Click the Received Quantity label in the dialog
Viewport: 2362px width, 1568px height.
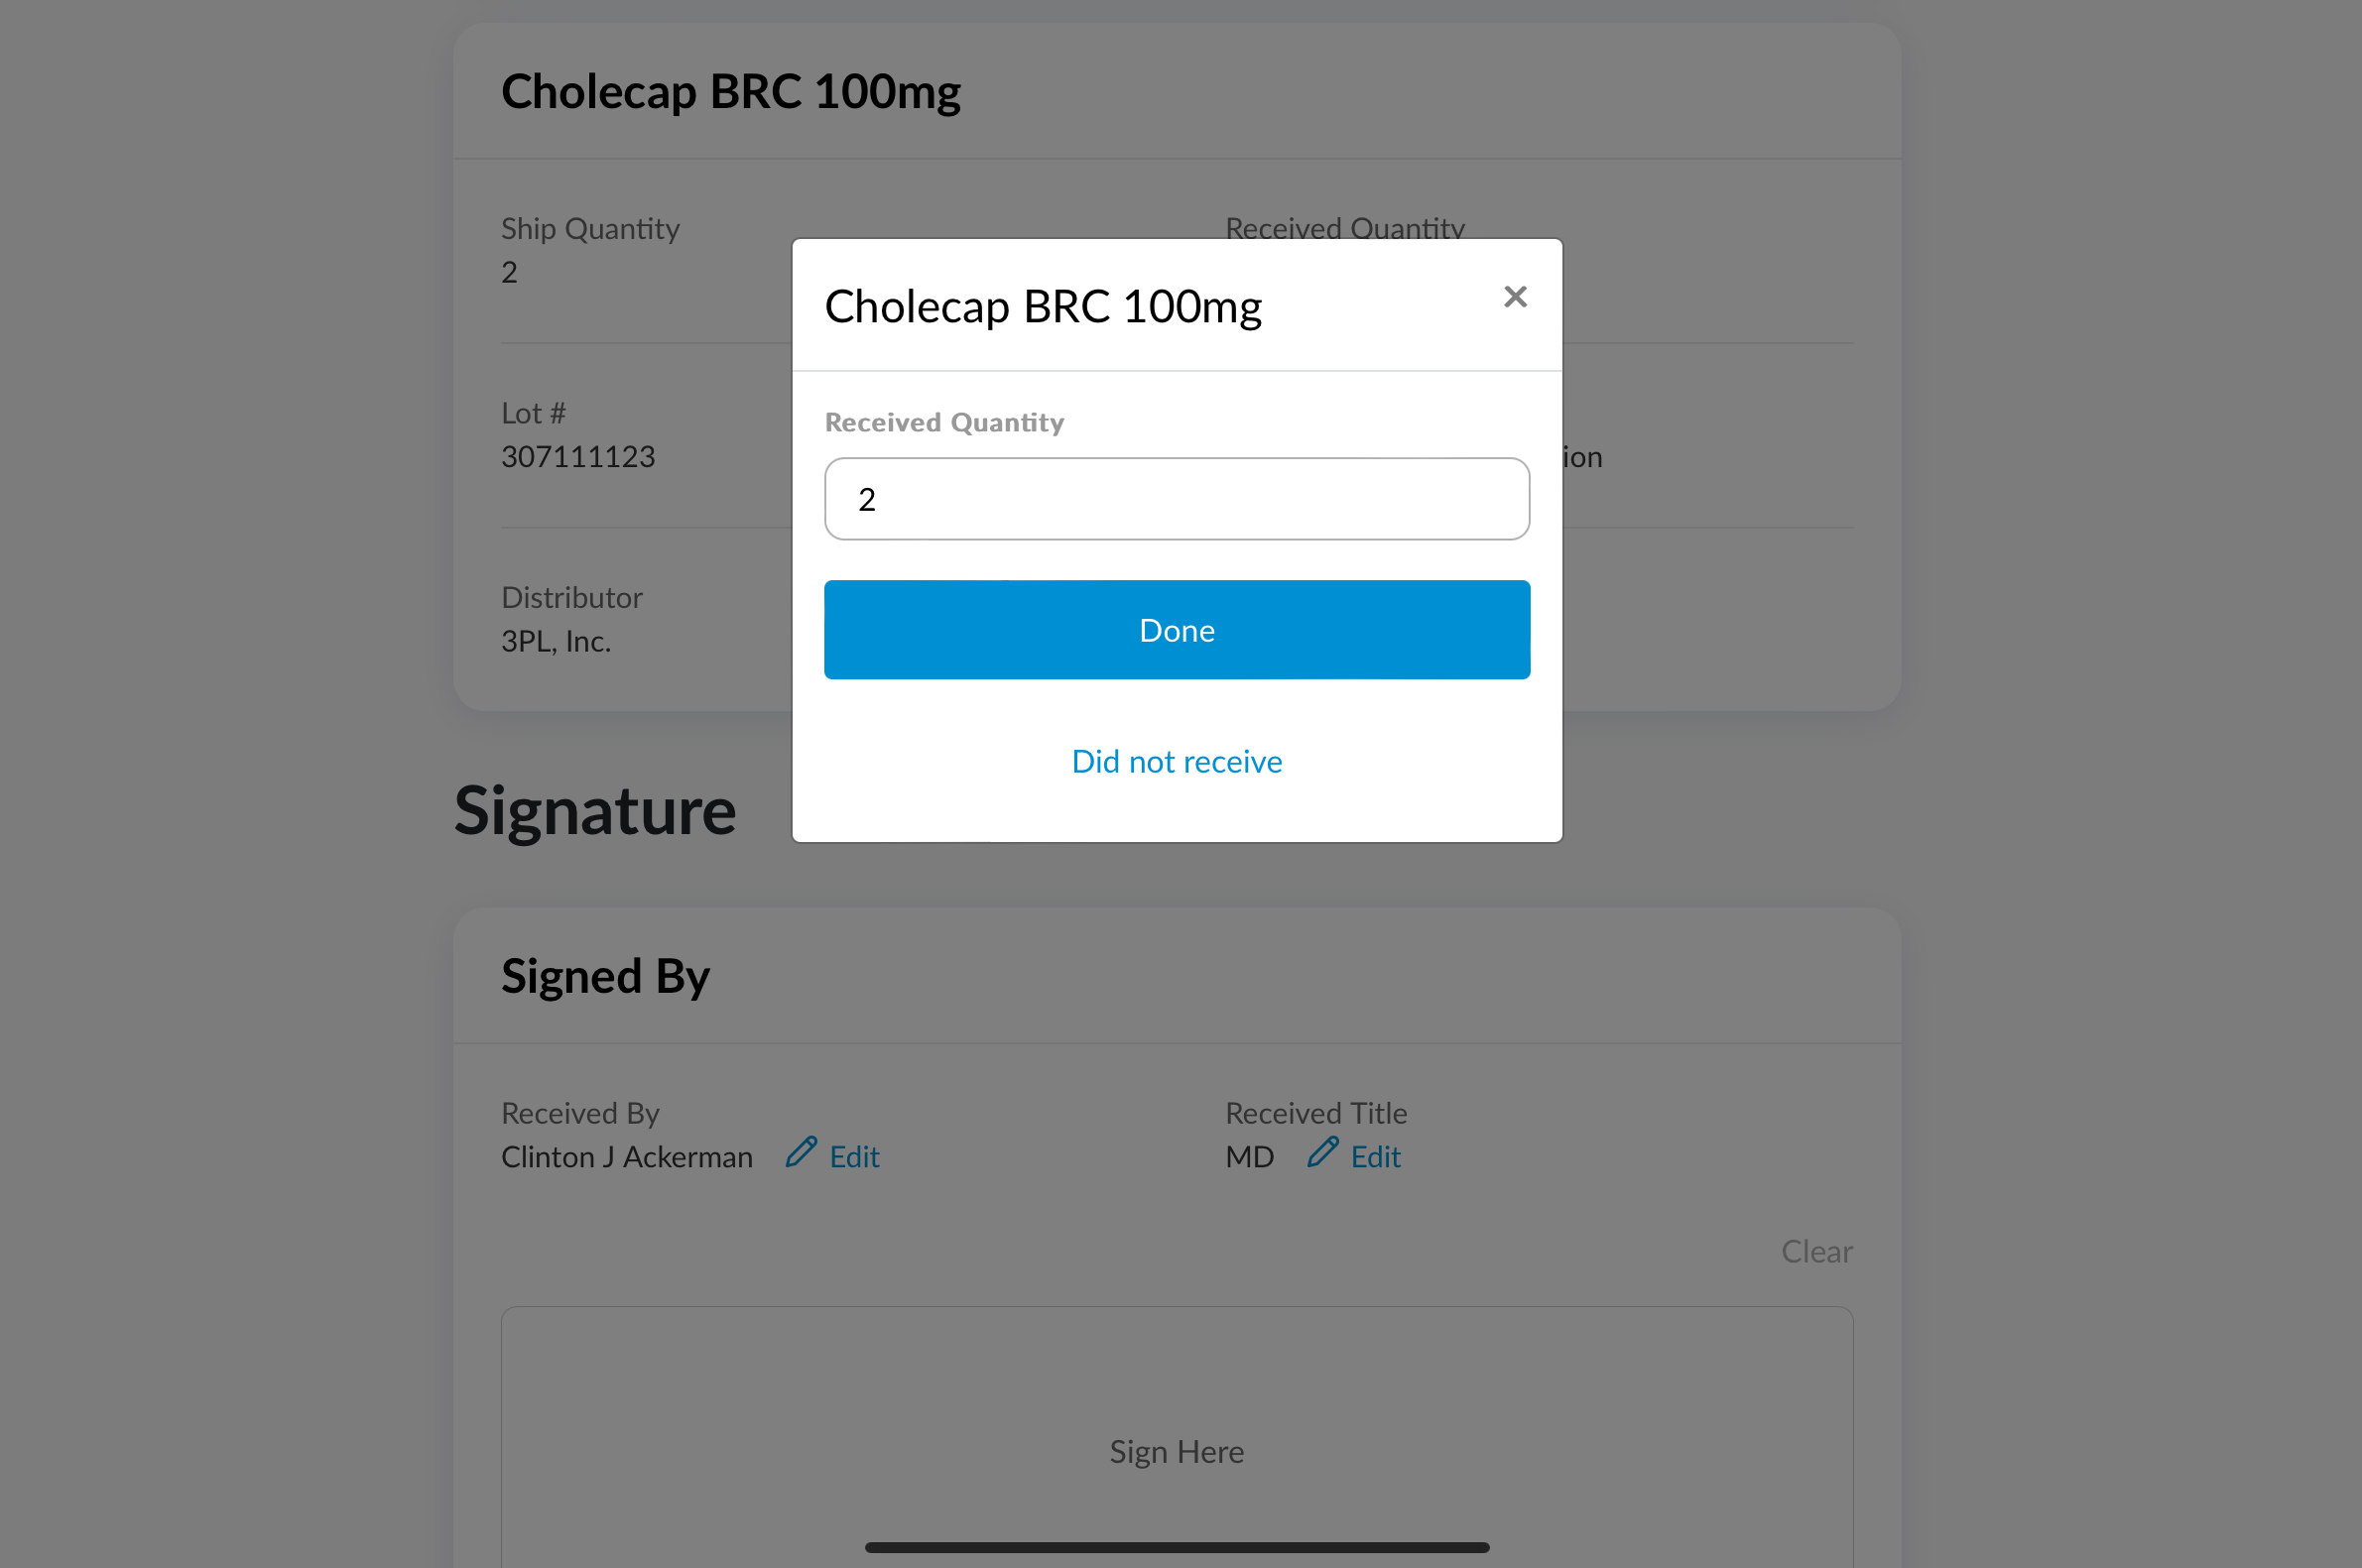pyautogui.click(x=943, y=423)
